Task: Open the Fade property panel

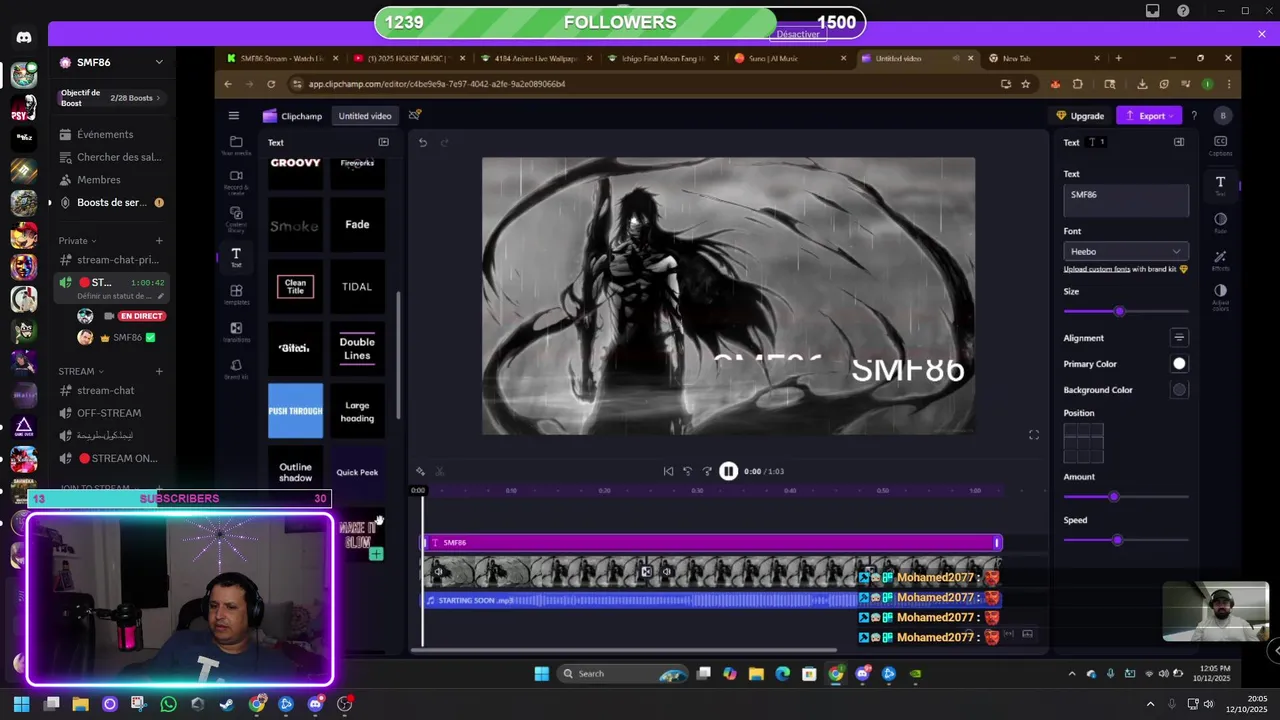Action: pyautogui.click(x=1220, y=223)
